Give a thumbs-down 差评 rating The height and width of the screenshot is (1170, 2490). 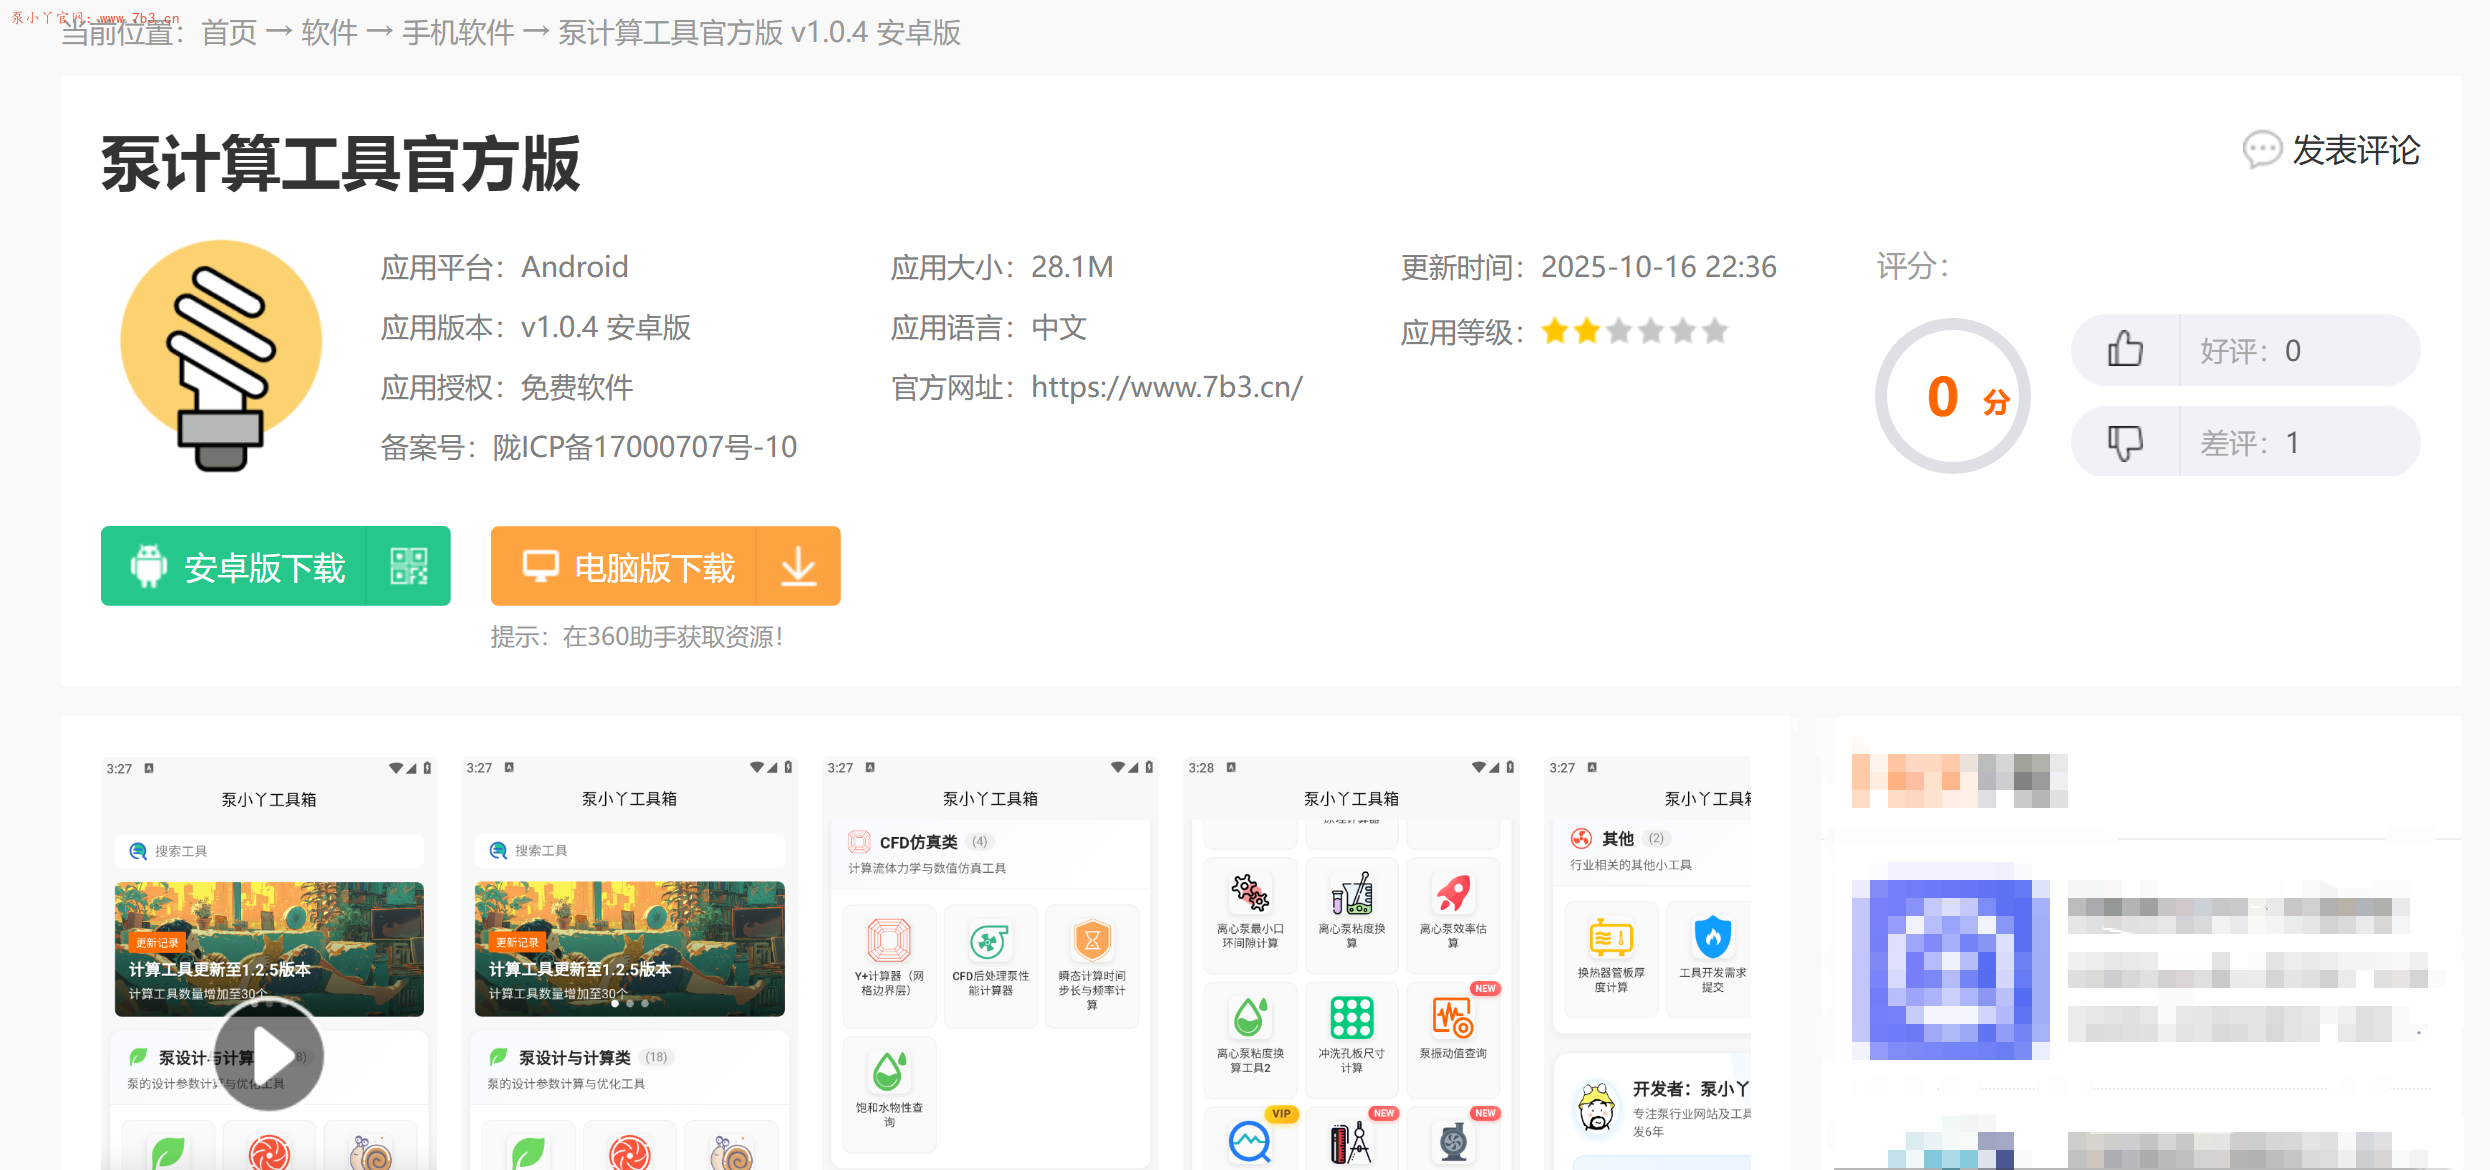click(x=2125, y=442)
